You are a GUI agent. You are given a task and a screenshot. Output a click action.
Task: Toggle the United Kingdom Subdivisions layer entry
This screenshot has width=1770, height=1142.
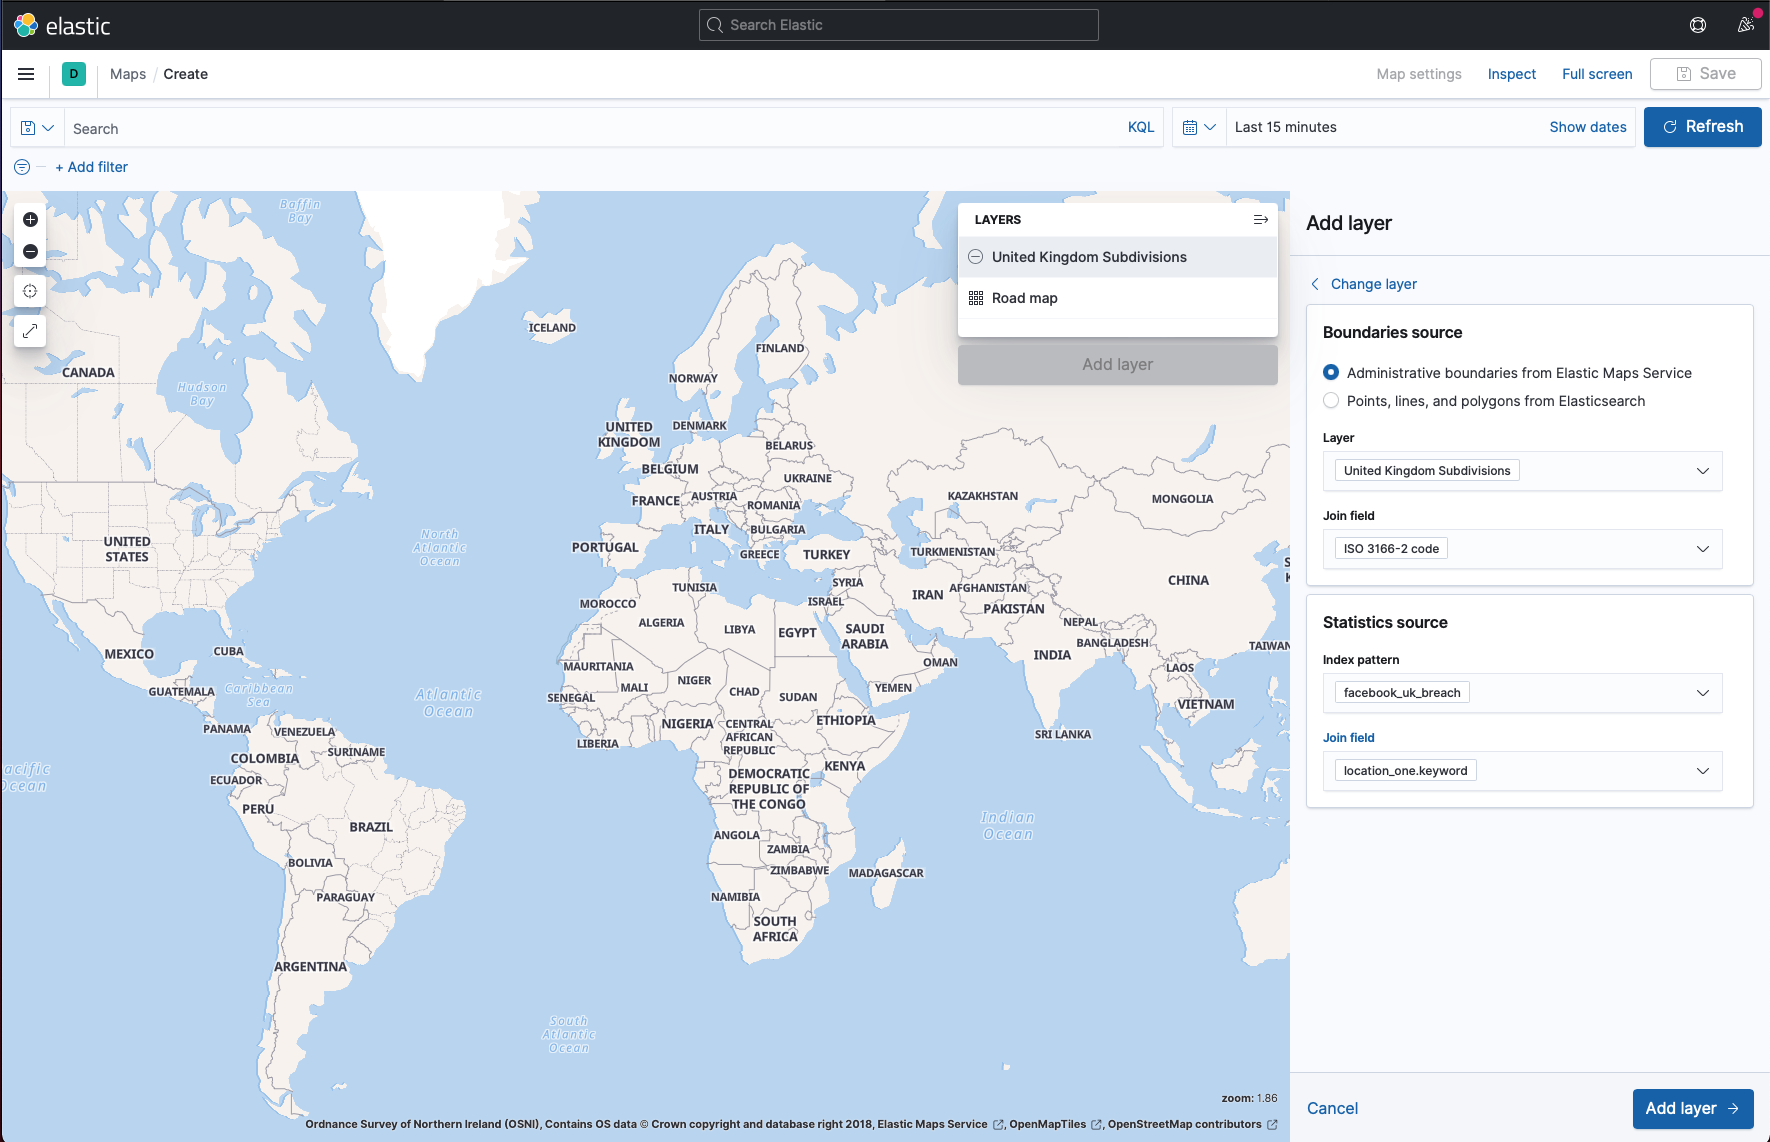(x=1088, y=257)
